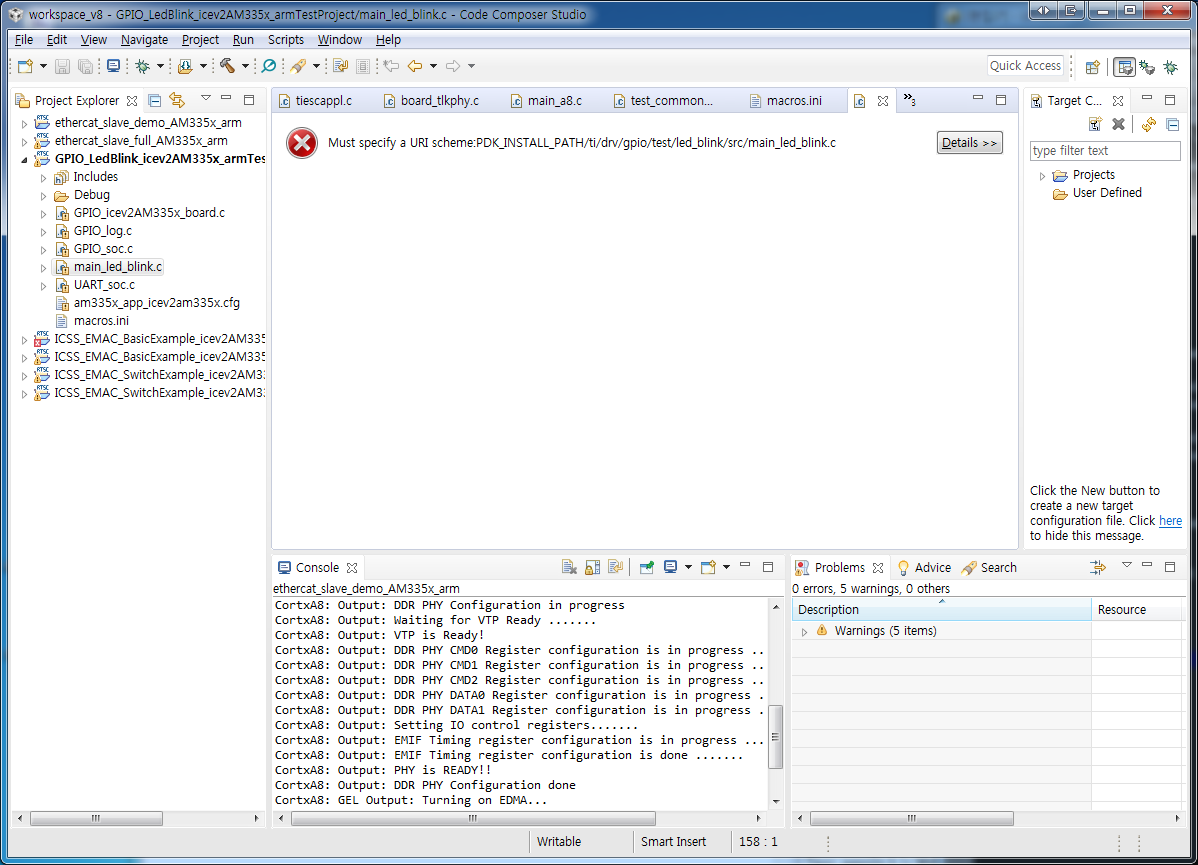Switch to the Advice tab

point(924,568)
